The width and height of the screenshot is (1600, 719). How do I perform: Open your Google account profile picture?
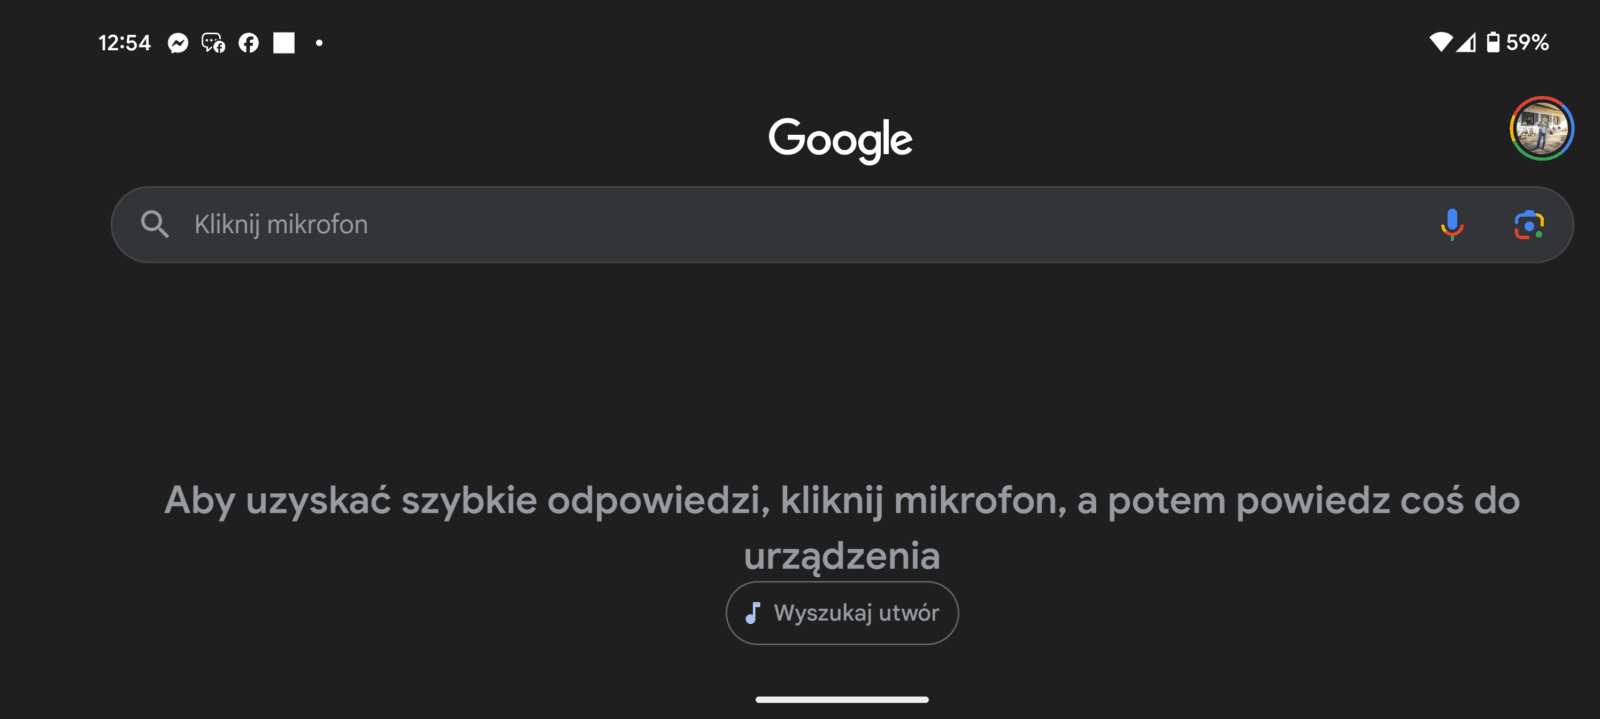[1540, 127]
